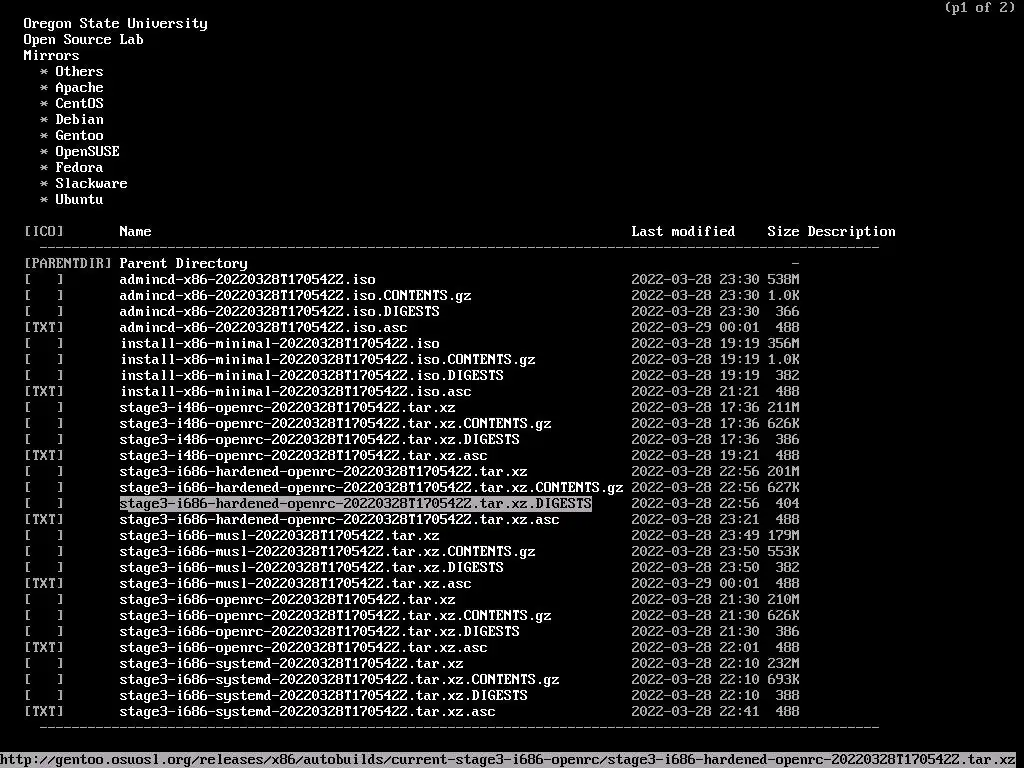
Task: Open the OpenSUSE mirror link
Action: (87, 152)
